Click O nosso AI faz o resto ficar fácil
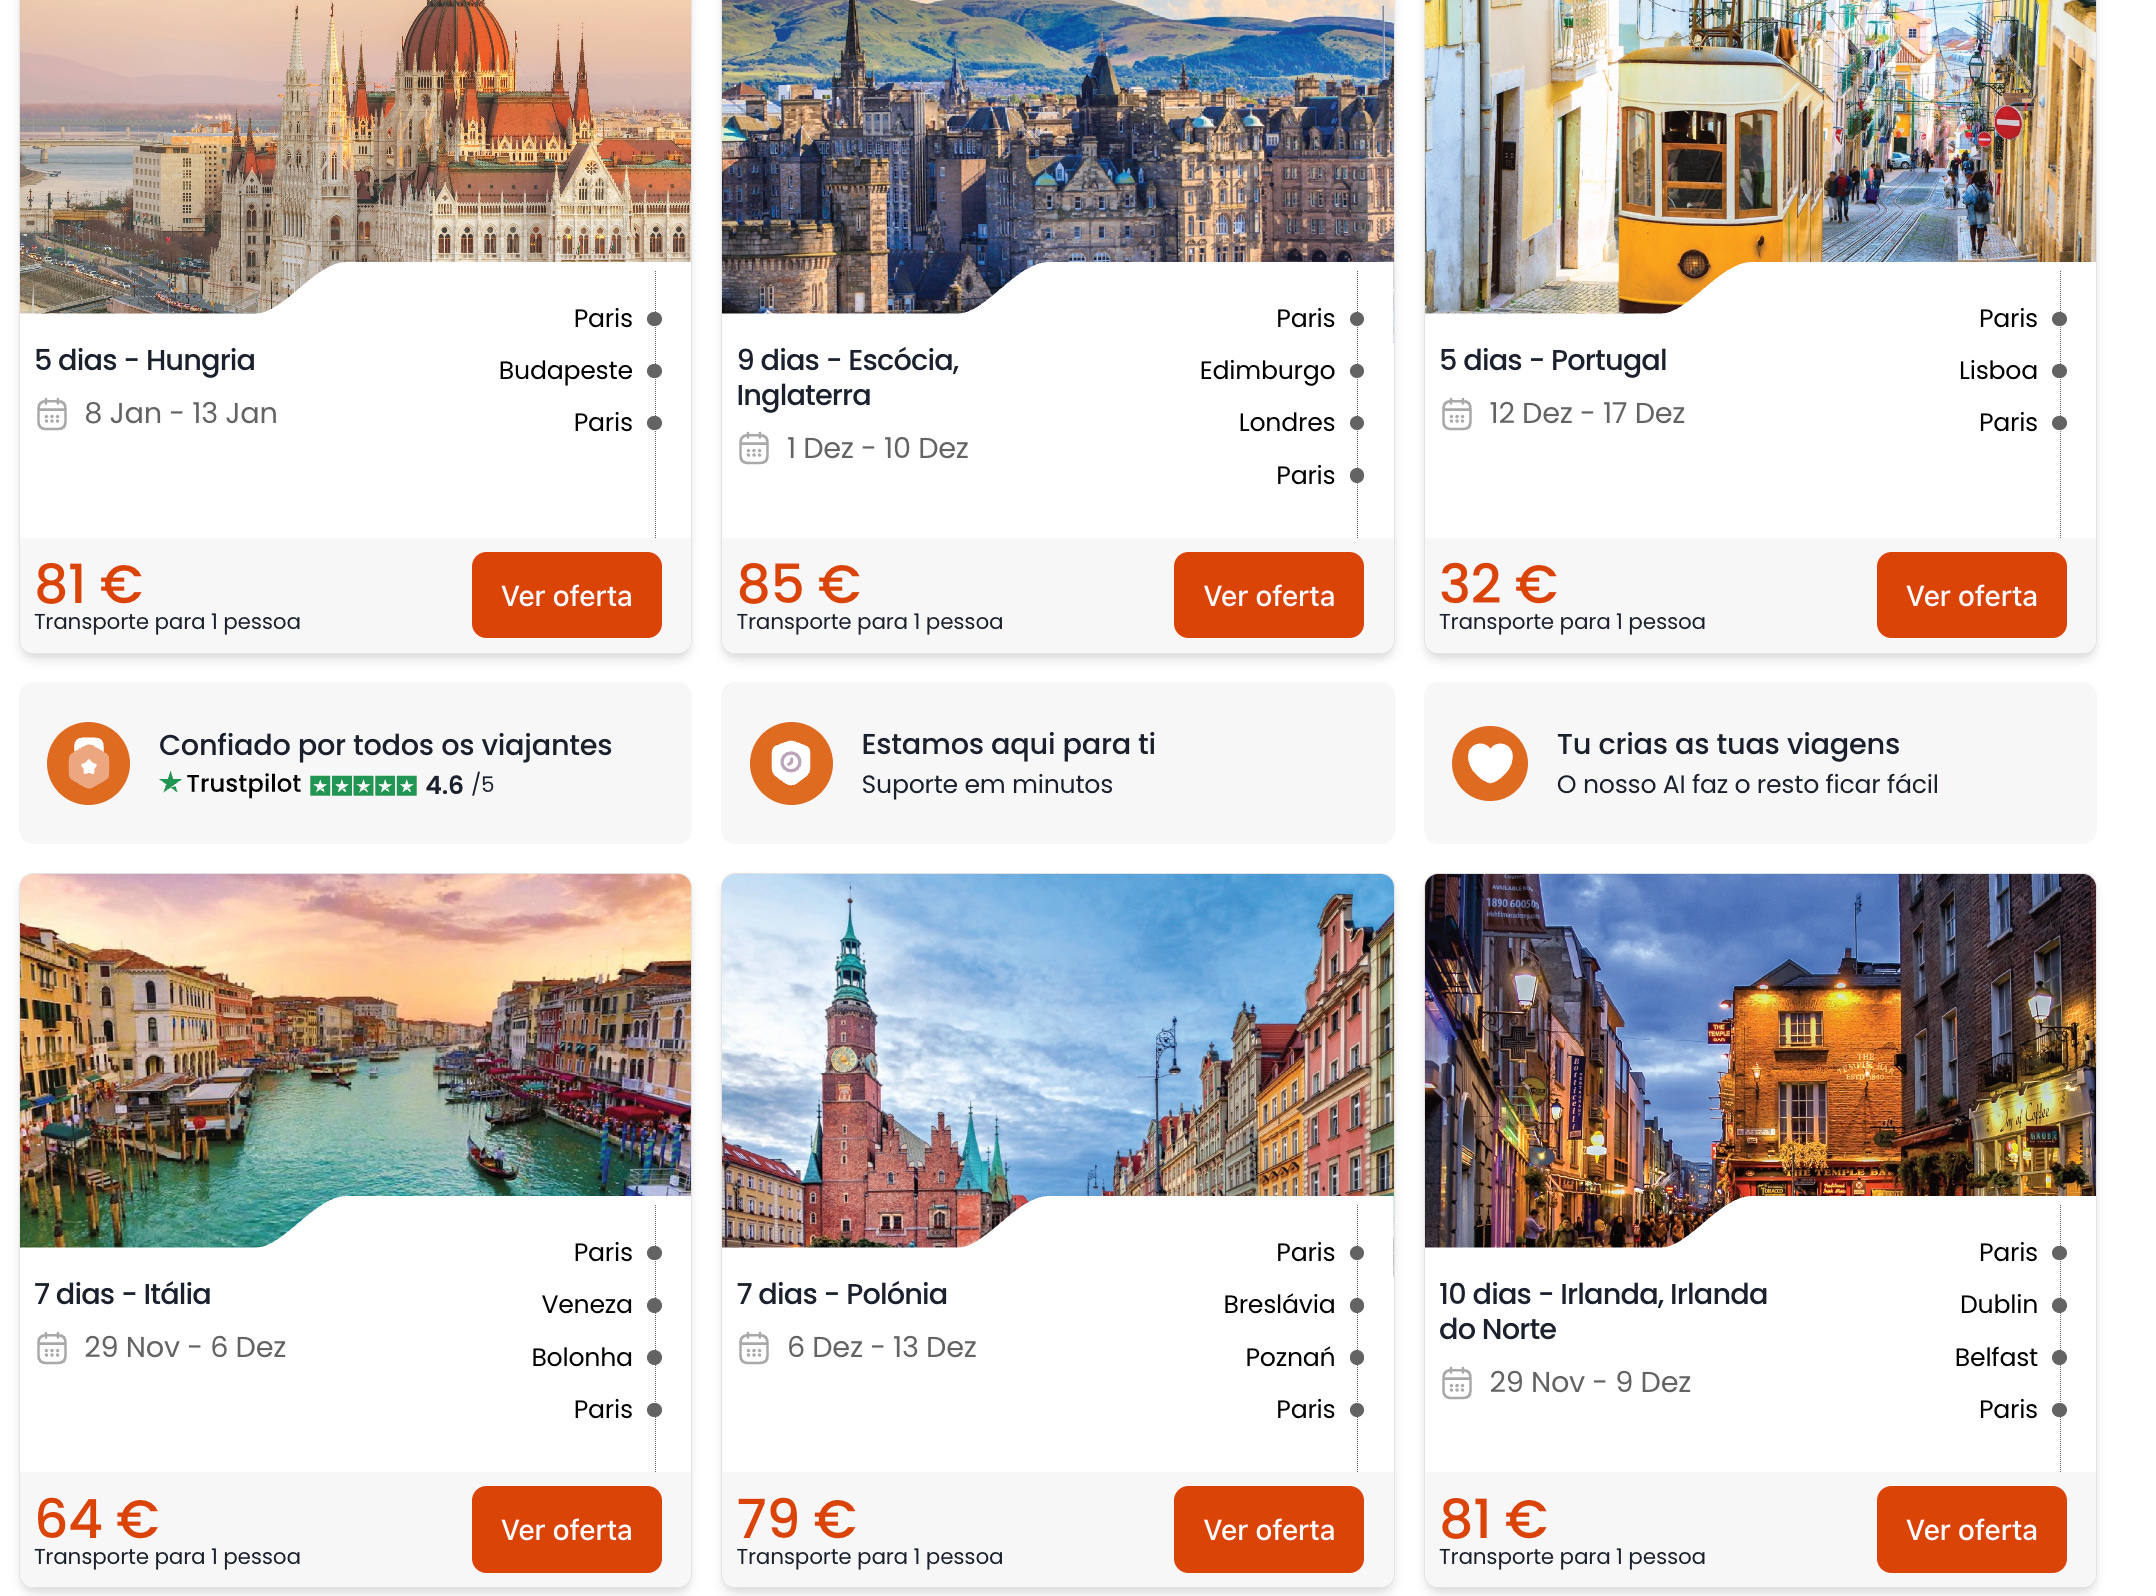Screen dimensions: 2156x1596 (x=1747, y=785)
